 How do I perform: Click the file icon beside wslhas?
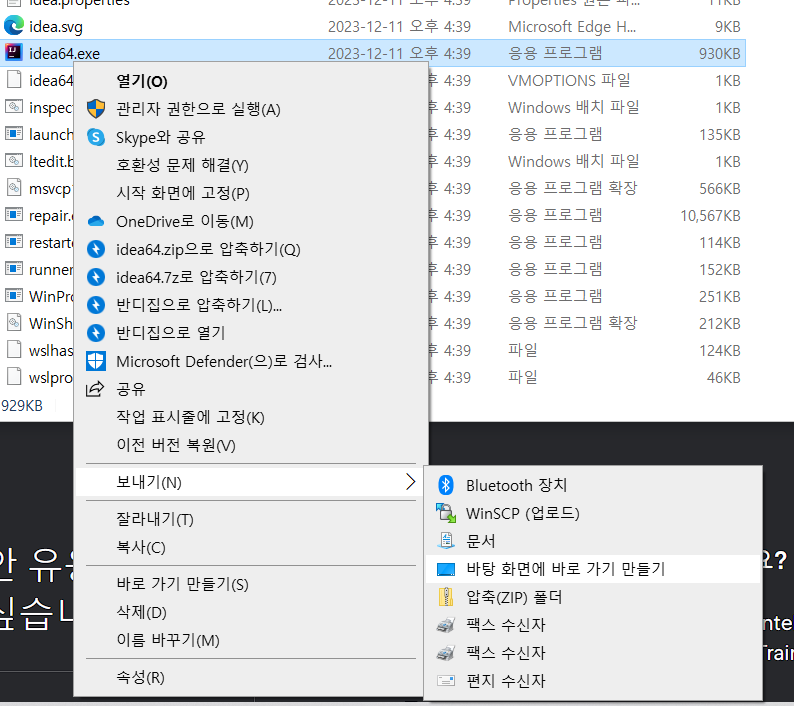pyautogui.click(x=14, y=349)
